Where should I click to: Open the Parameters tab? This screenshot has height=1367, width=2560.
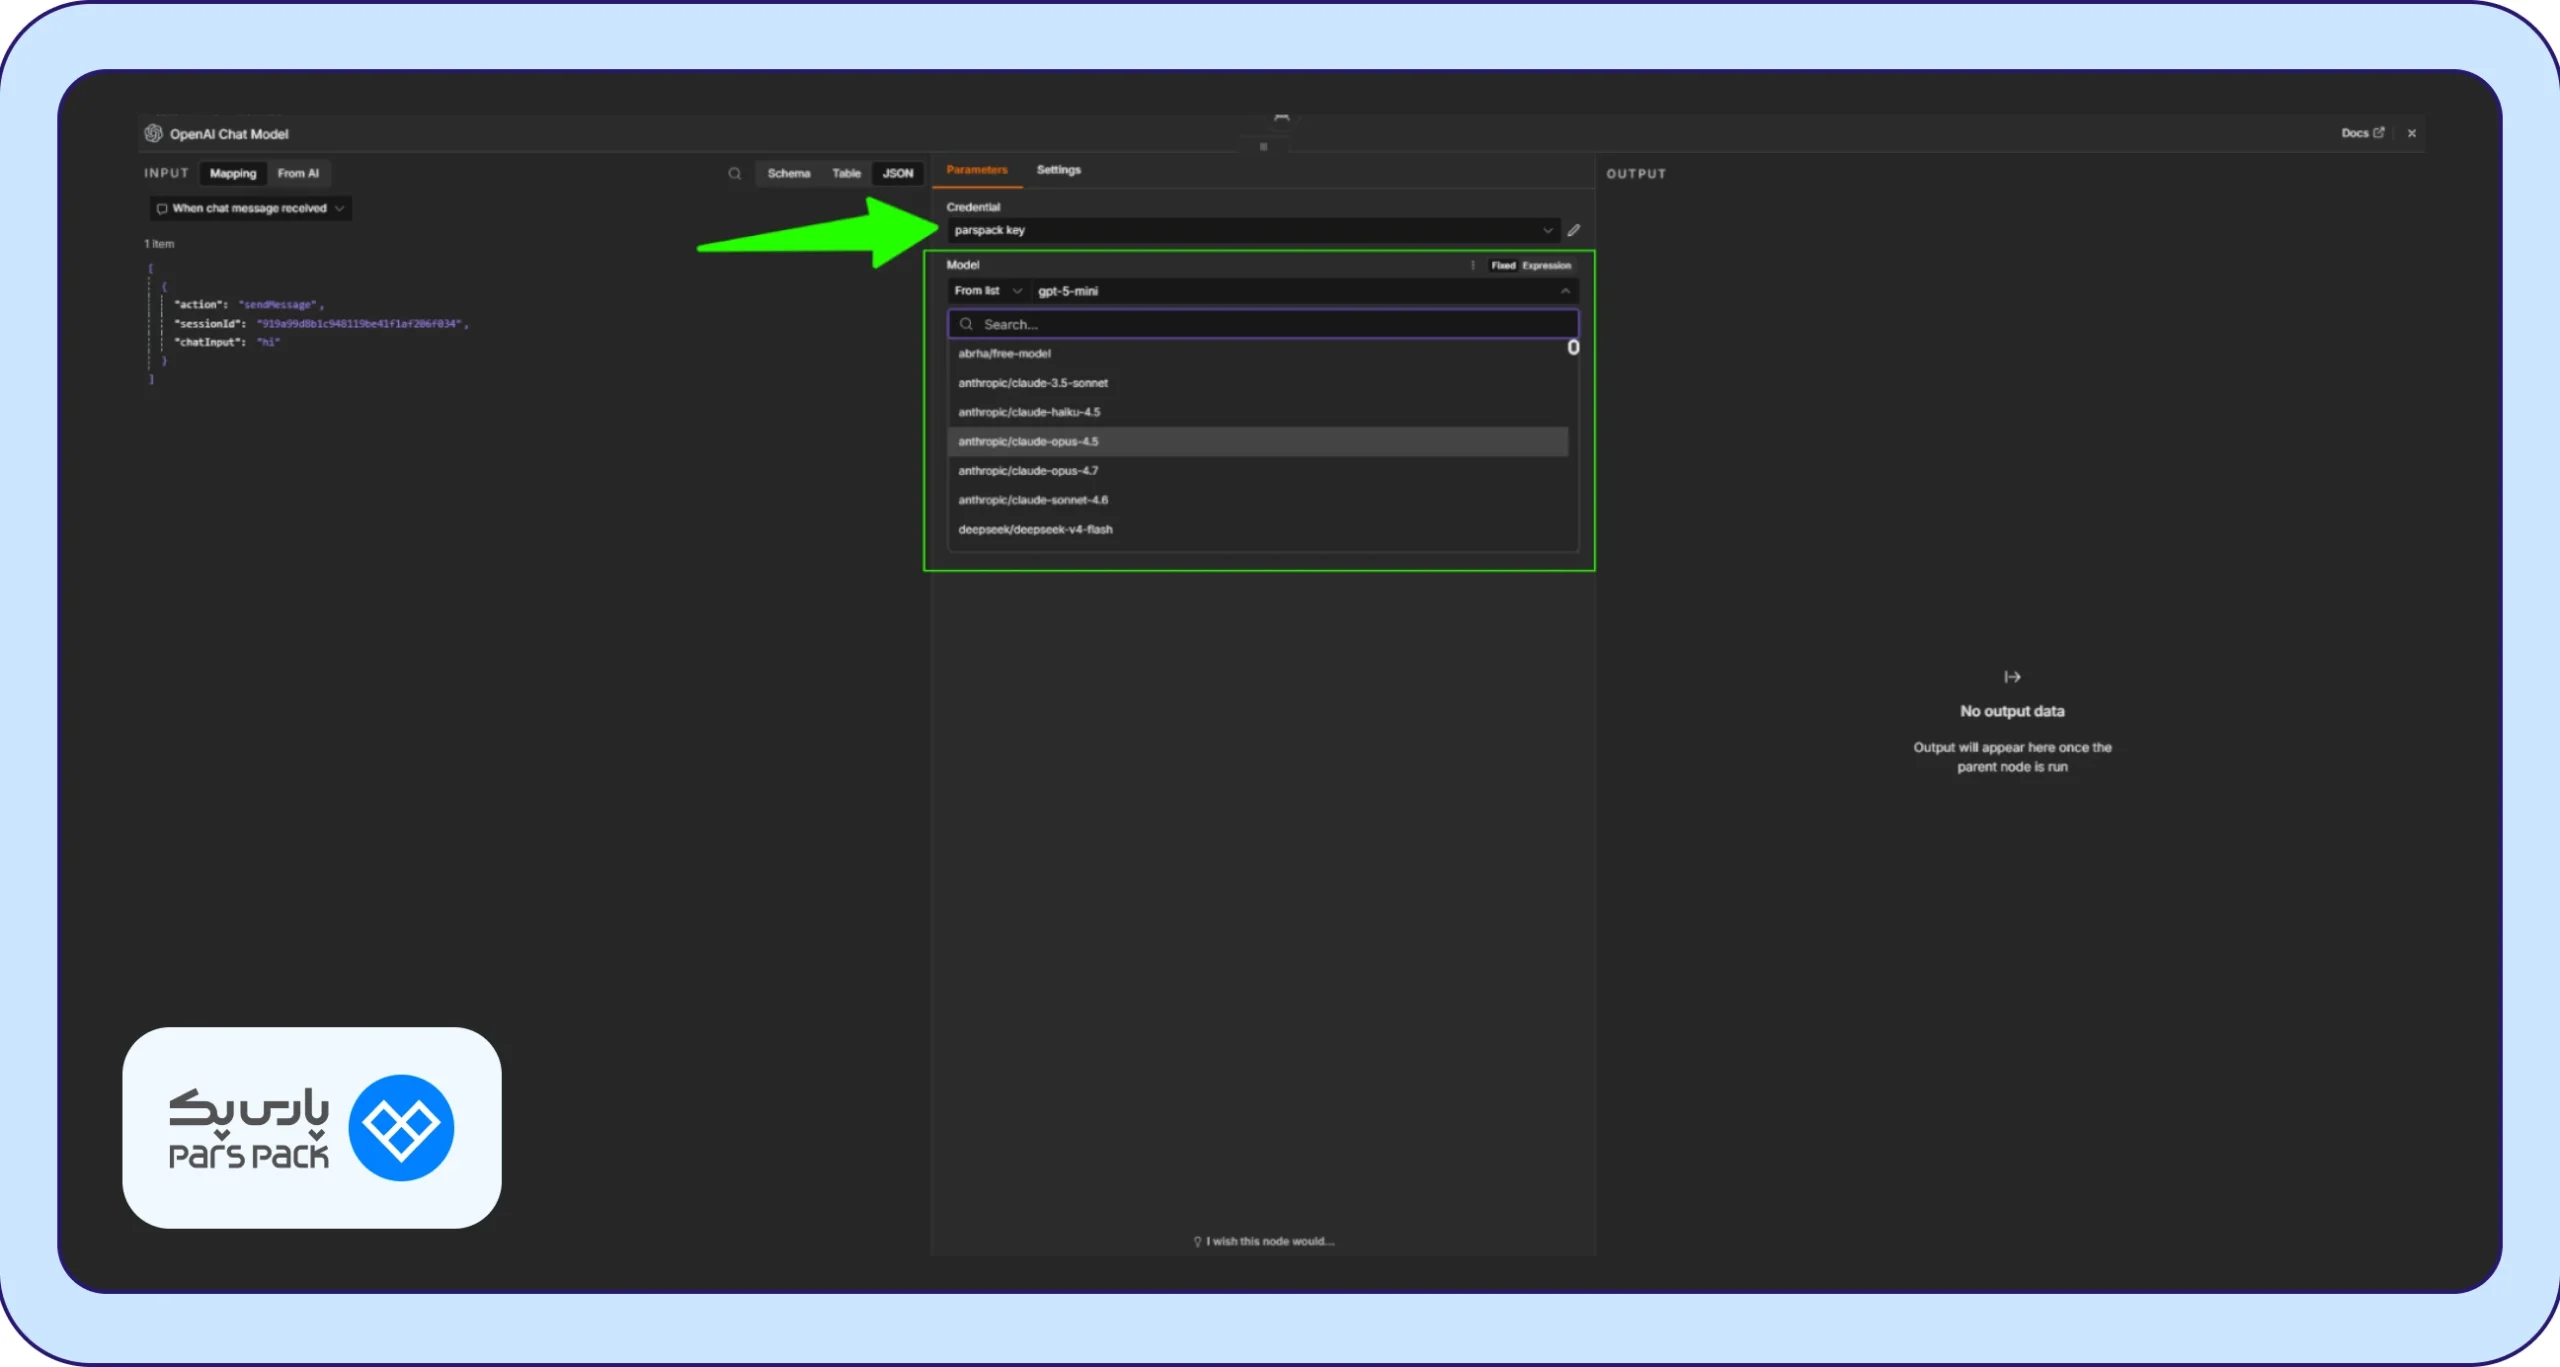click(x=977, y=170)
